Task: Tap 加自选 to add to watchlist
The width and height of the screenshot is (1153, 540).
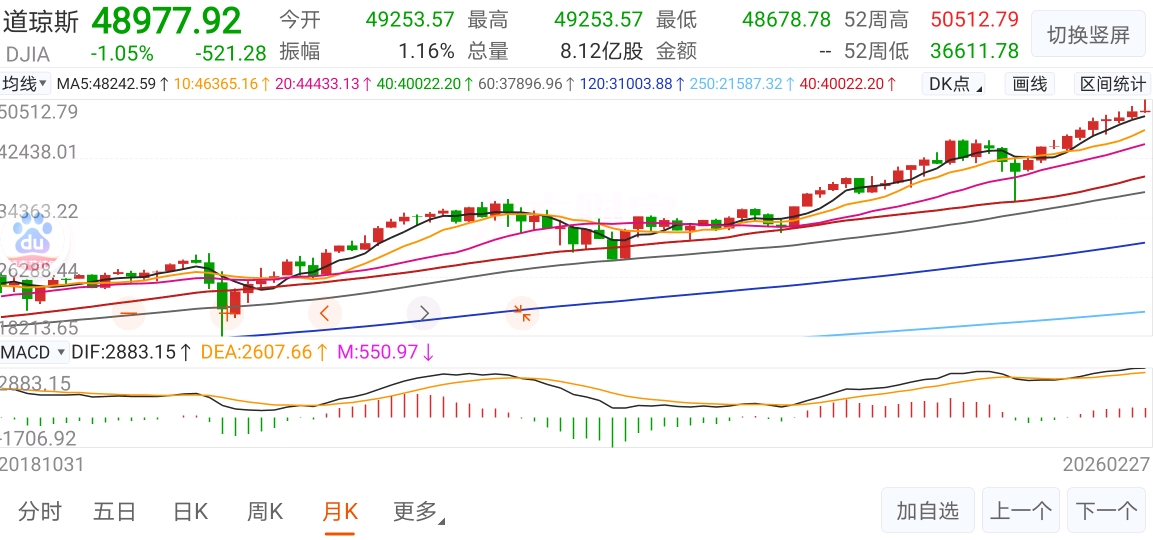Action: point(928,511)
